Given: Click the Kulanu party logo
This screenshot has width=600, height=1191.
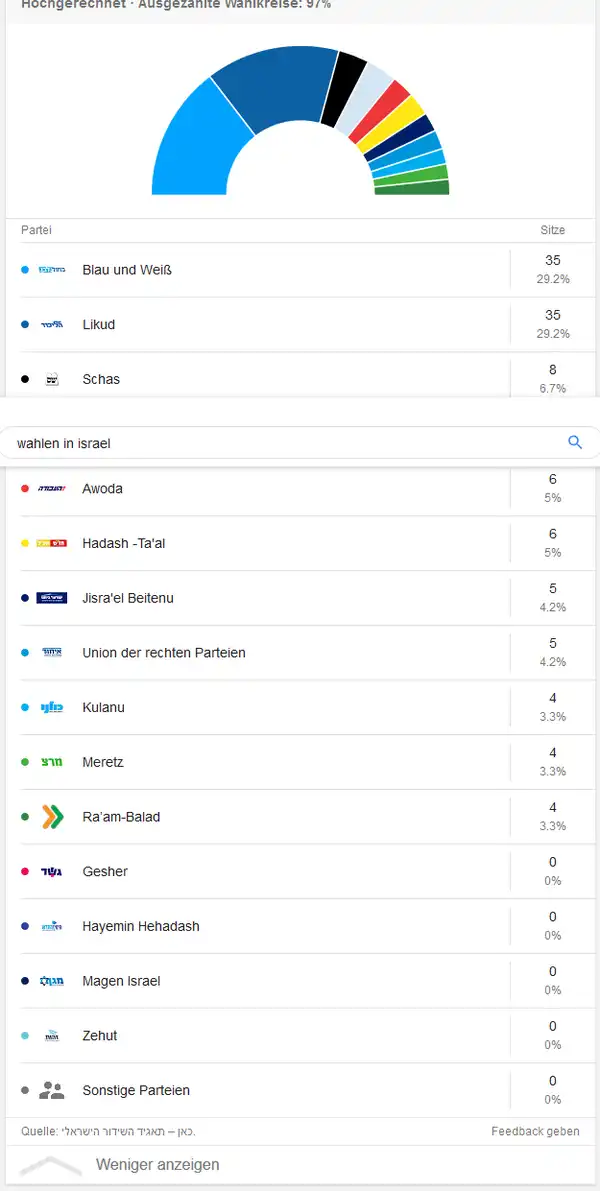Looking at the screenshot, I should (52, 708).
